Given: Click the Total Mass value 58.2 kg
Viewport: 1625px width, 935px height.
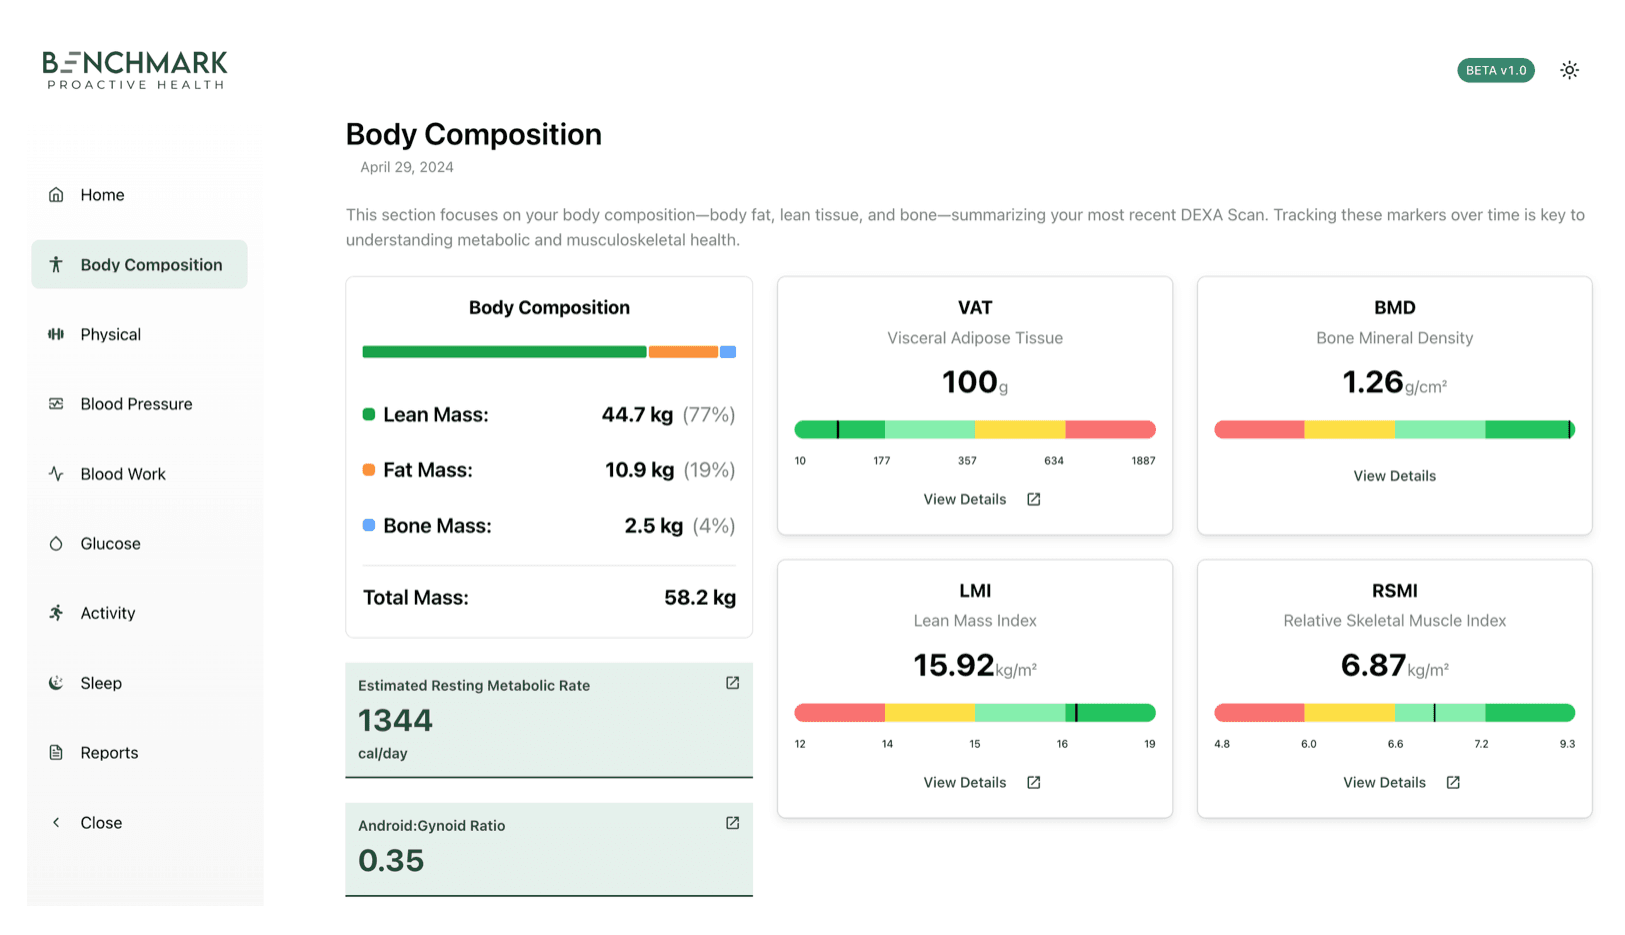Looking at the screenshot, I should 700,598.
